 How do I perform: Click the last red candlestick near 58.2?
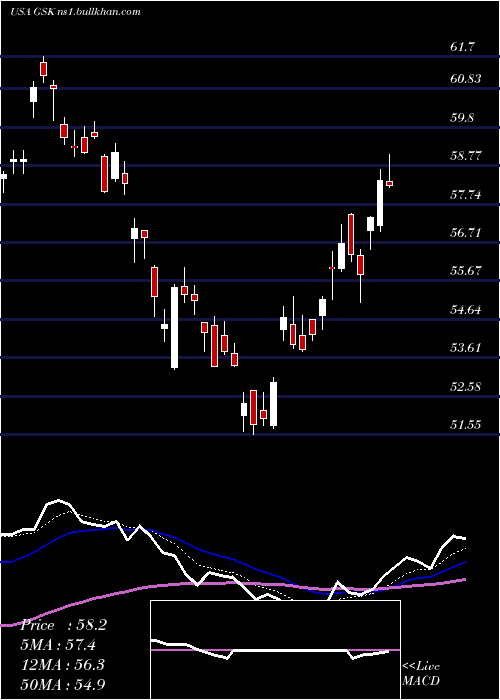point(389,183)
